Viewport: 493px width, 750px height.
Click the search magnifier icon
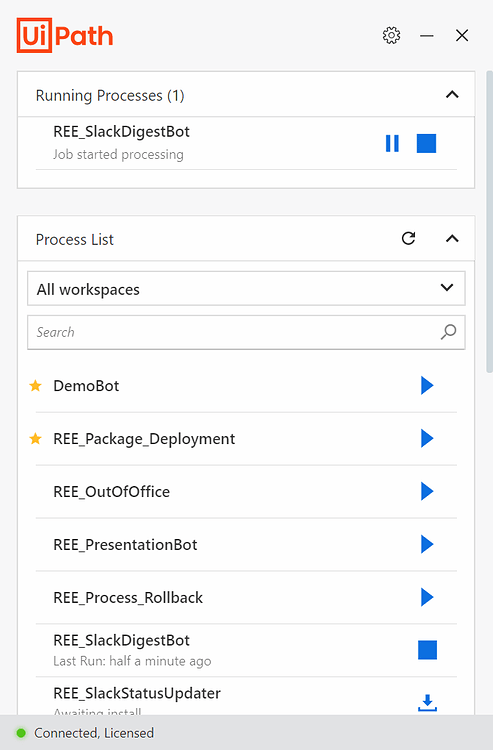449,331
